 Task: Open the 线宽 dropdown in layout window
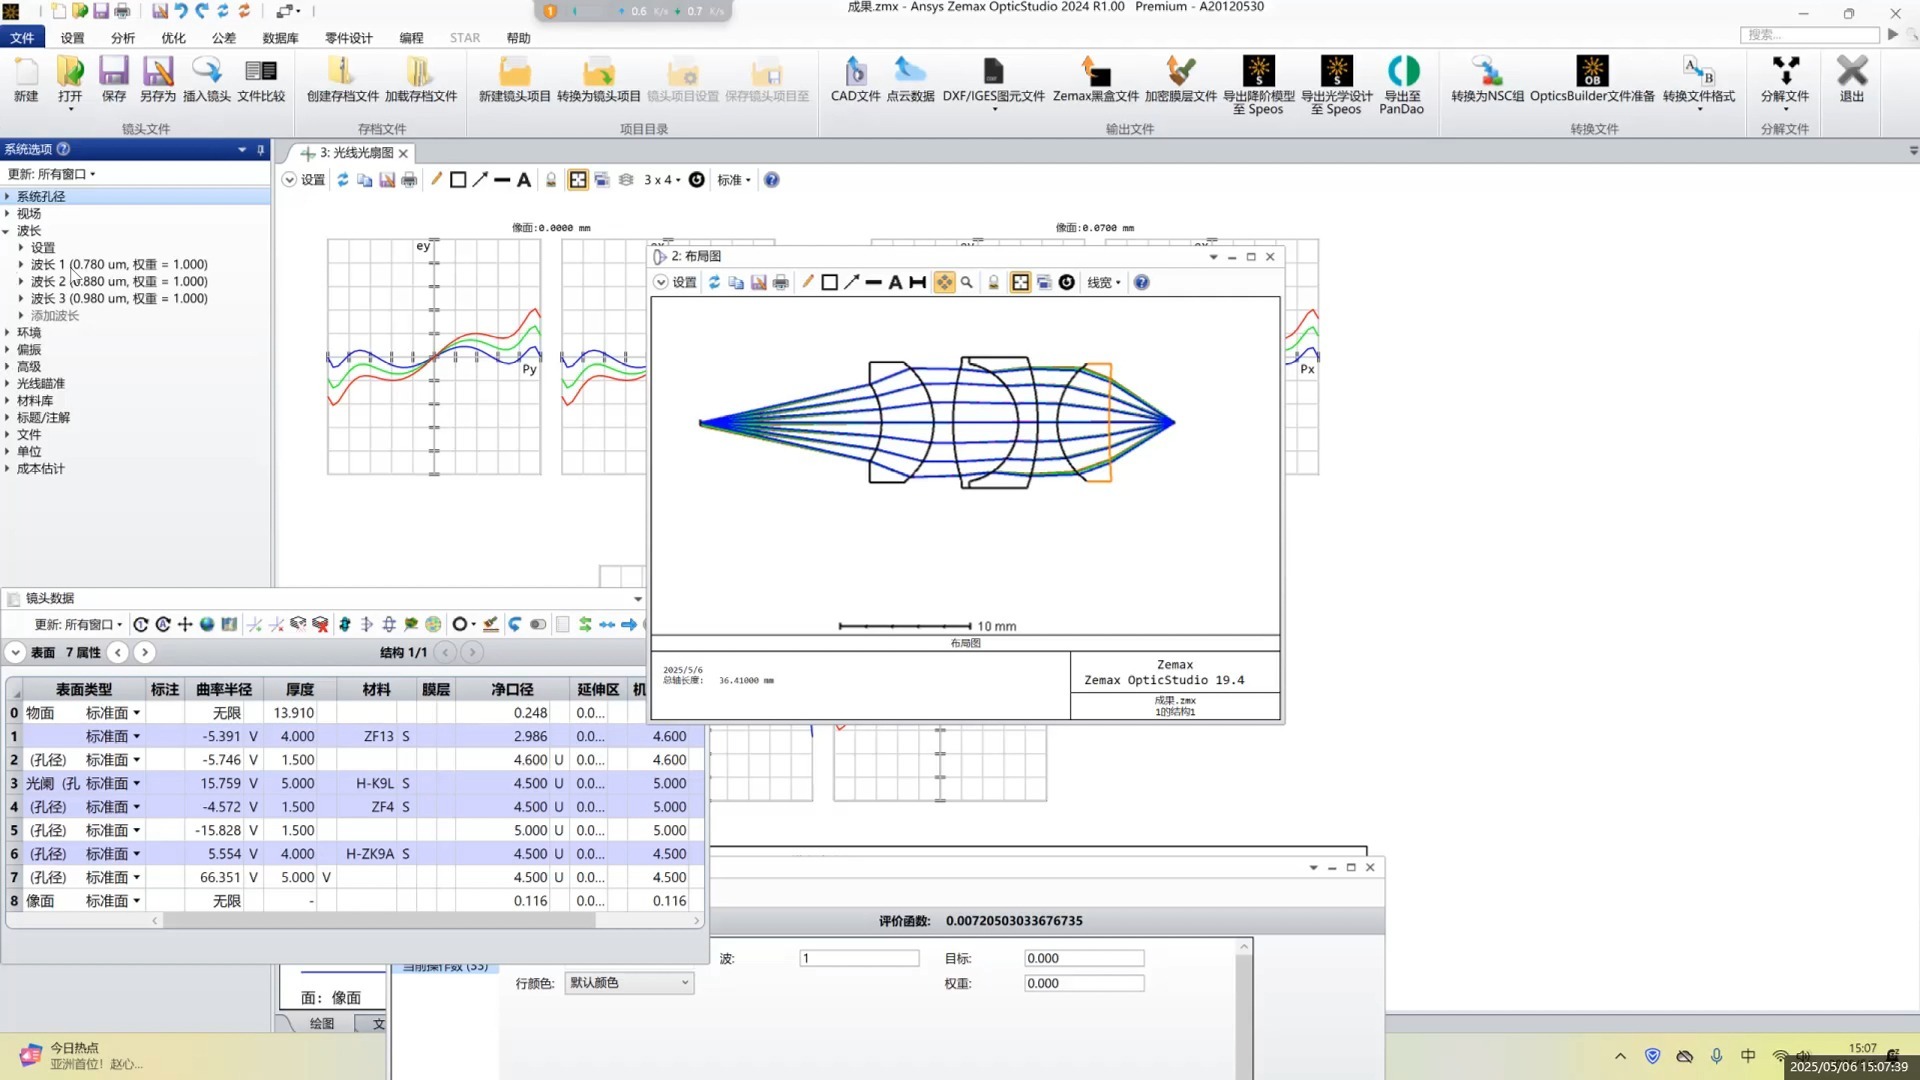pyautogui.click(x=1104, y=283)
